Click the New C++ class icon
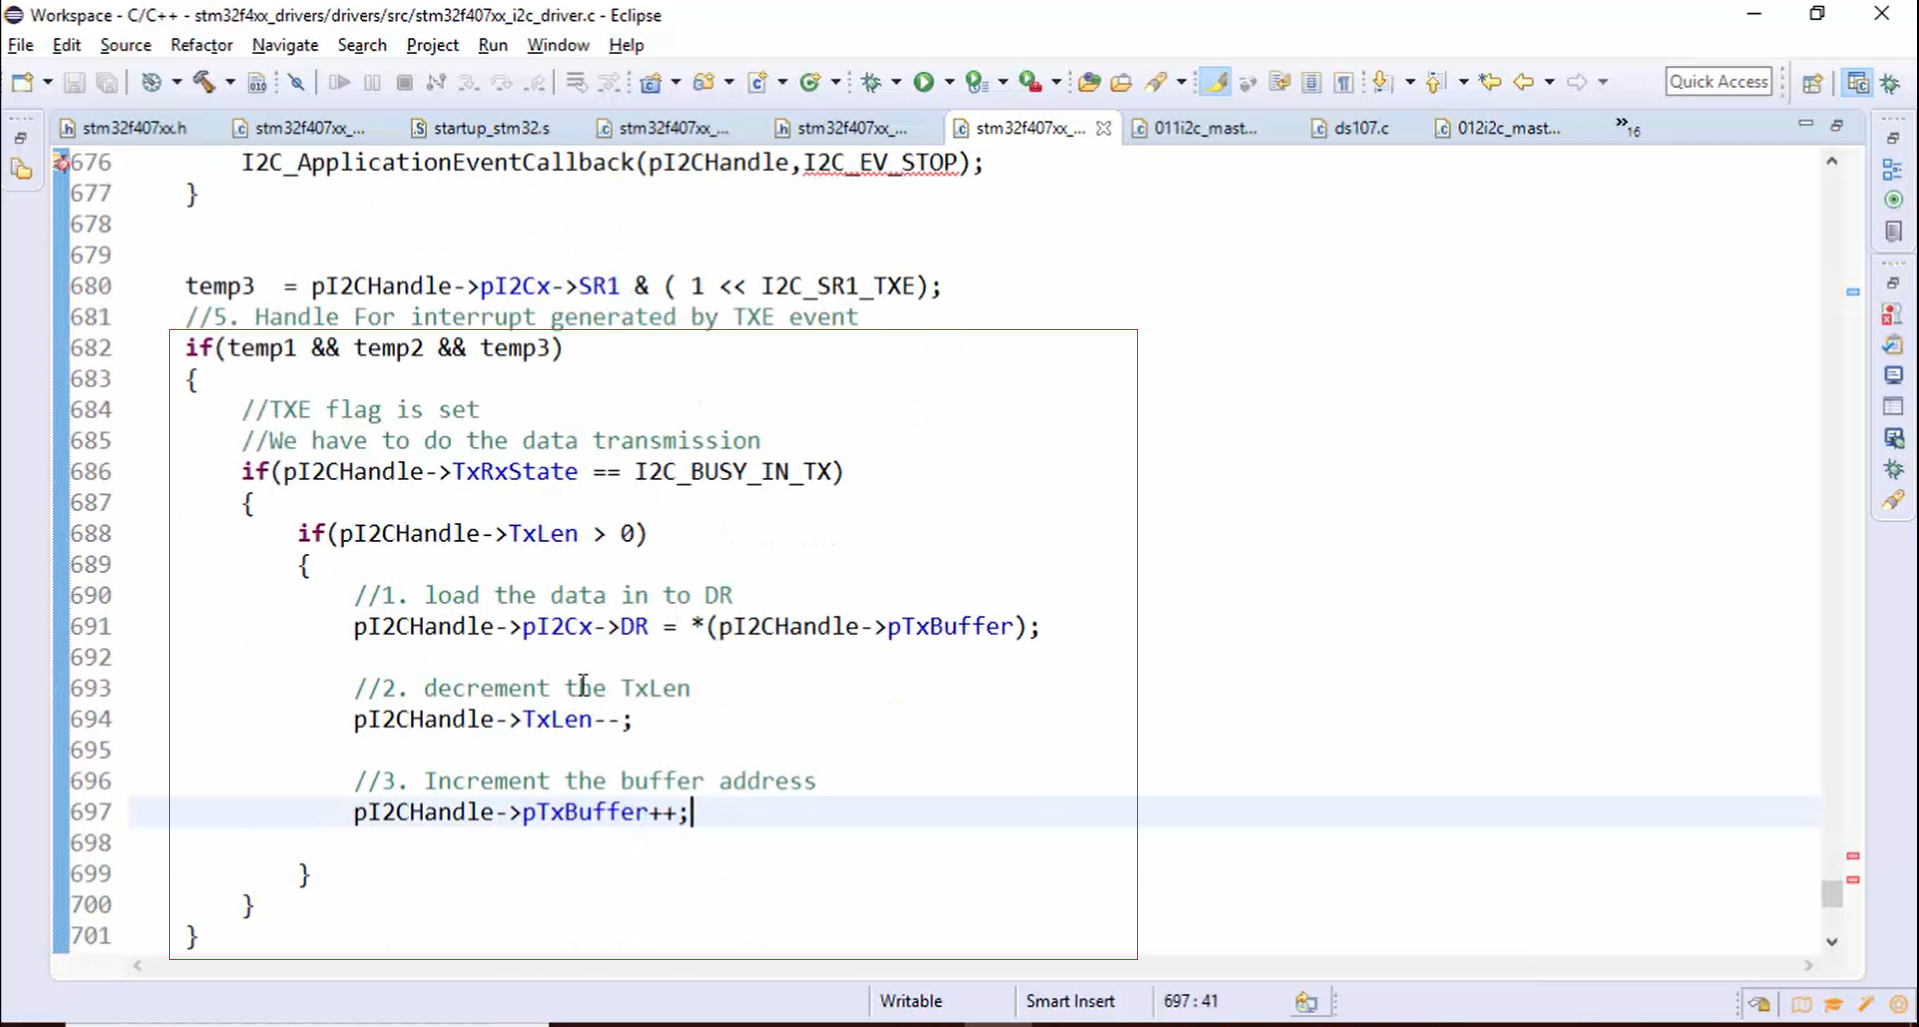Screen dimensions: 1919x1027 (x=811, y=82)
